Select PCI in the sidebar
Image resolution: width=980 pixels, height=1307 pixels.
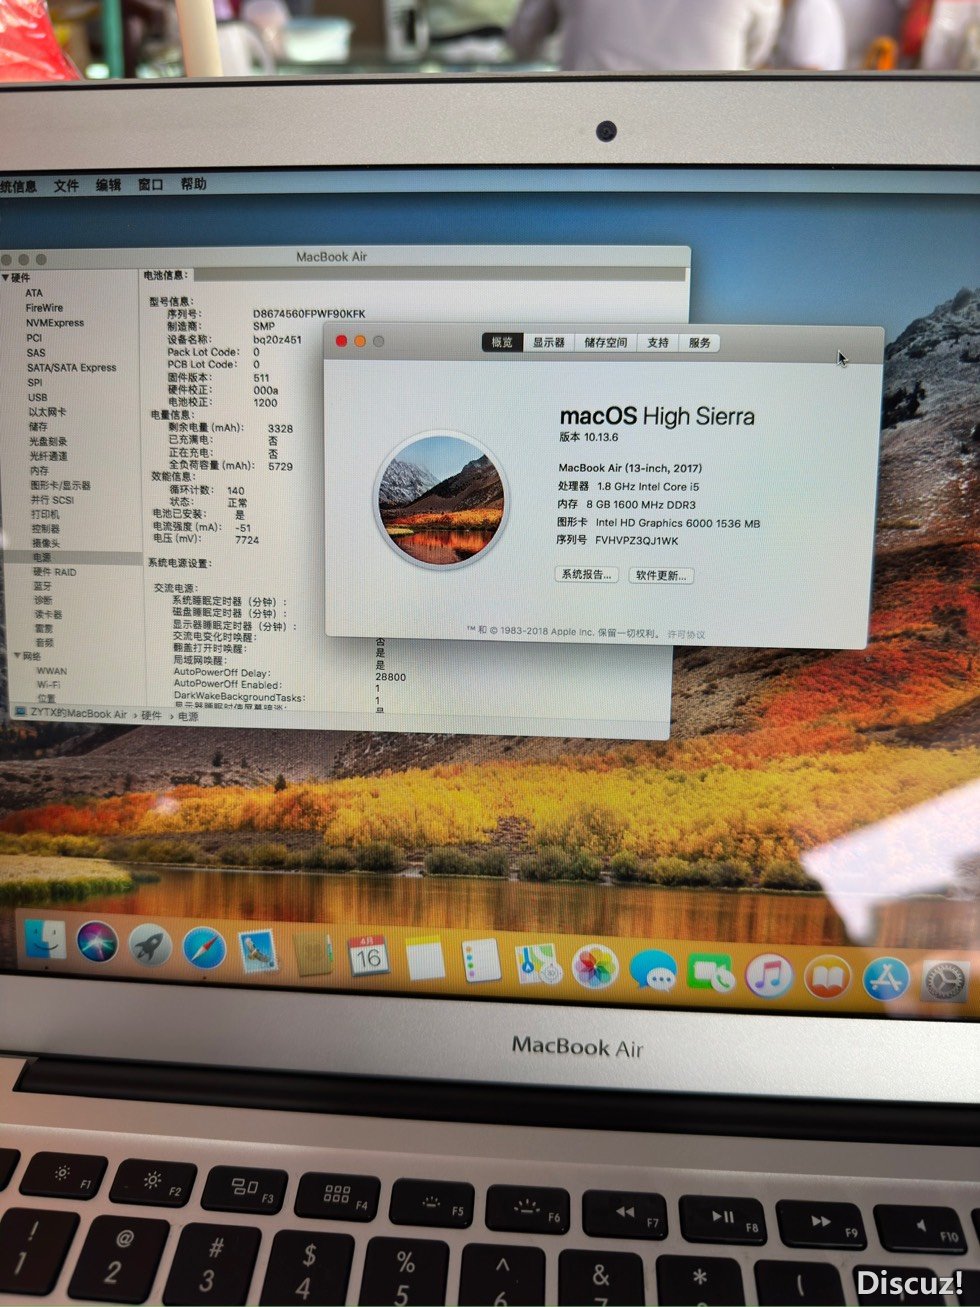[34, 338]
